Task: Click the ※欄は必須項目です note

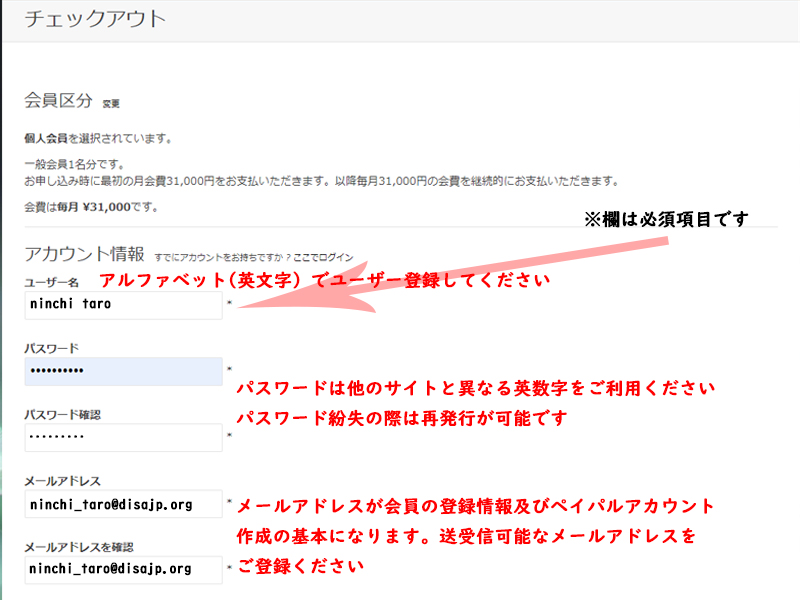Action: click(x=666, y=219)
